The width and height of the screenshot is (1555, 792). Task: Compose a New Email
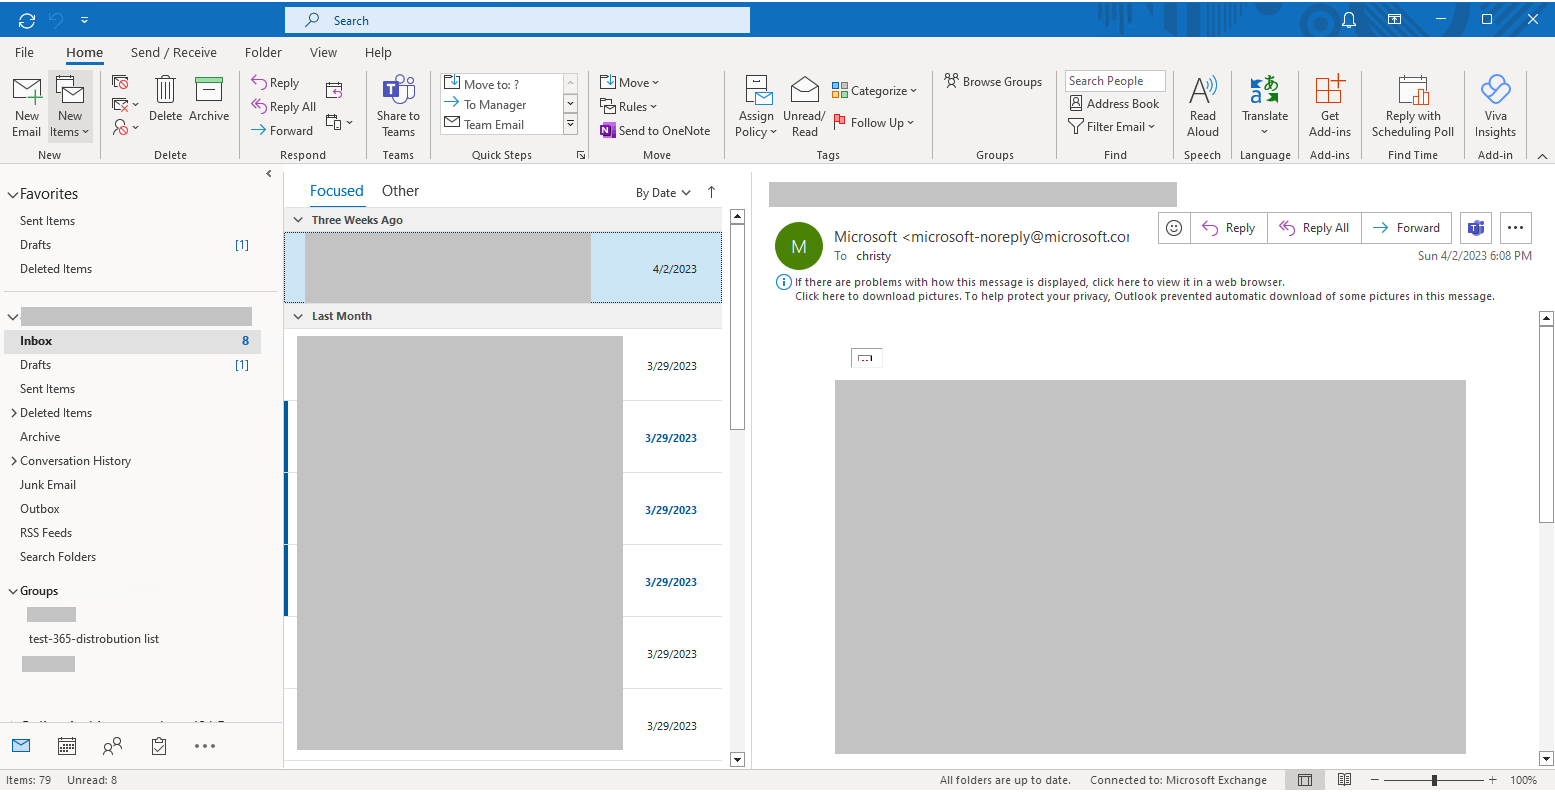tap(26, 104)
